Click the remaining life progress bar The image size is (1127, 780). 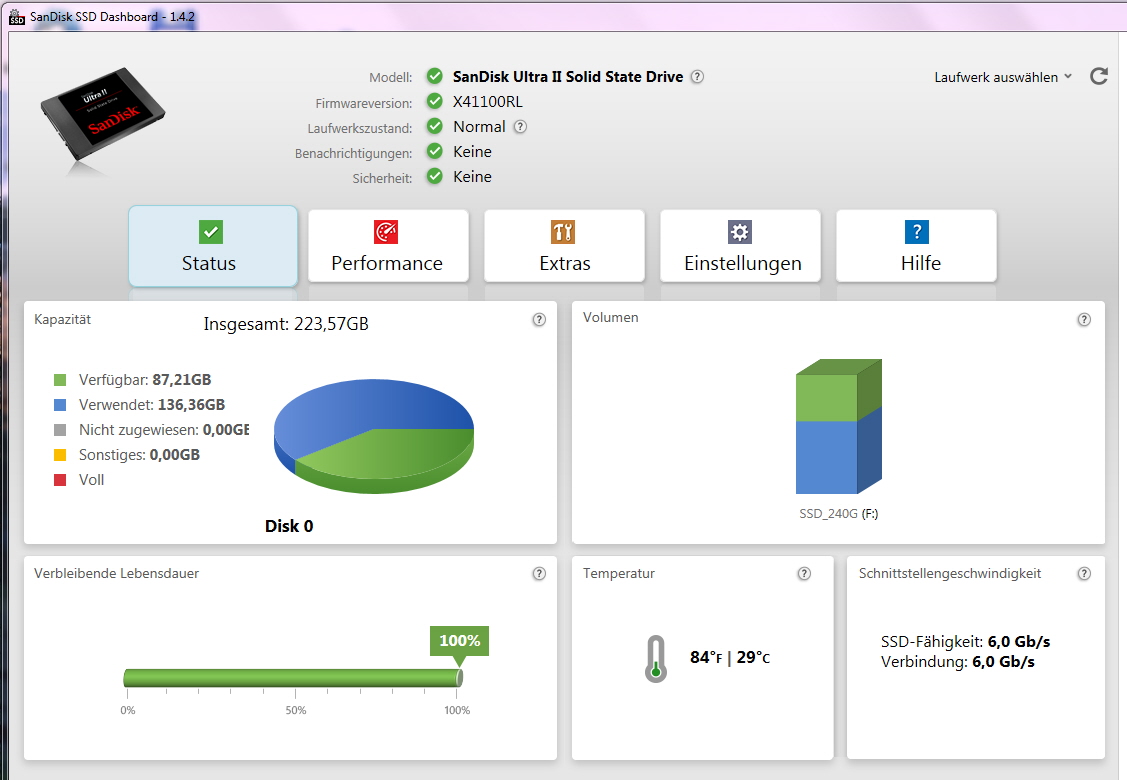pos(293,677)
